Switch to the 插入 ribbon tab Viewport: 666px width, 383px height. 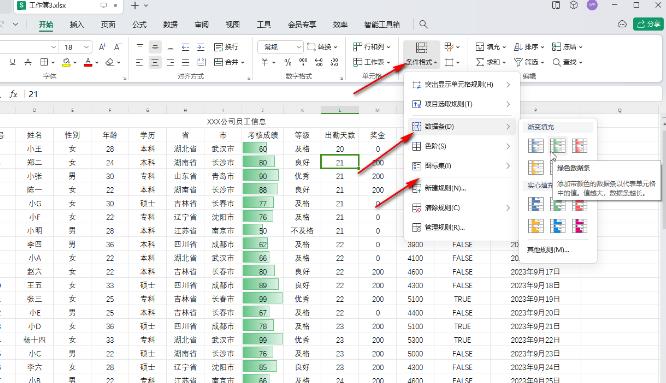(x=76, y=25)
